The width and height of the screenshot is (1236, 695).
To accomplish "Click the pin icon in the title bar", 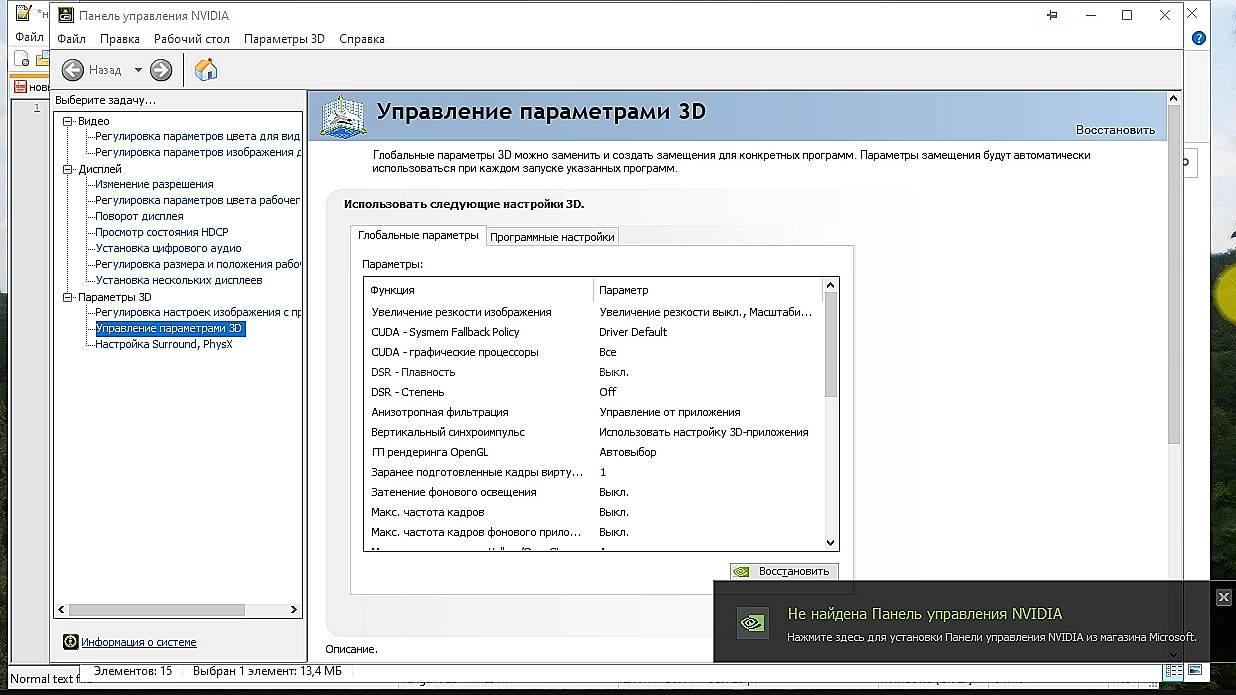I will click(x=1051, y=15).
